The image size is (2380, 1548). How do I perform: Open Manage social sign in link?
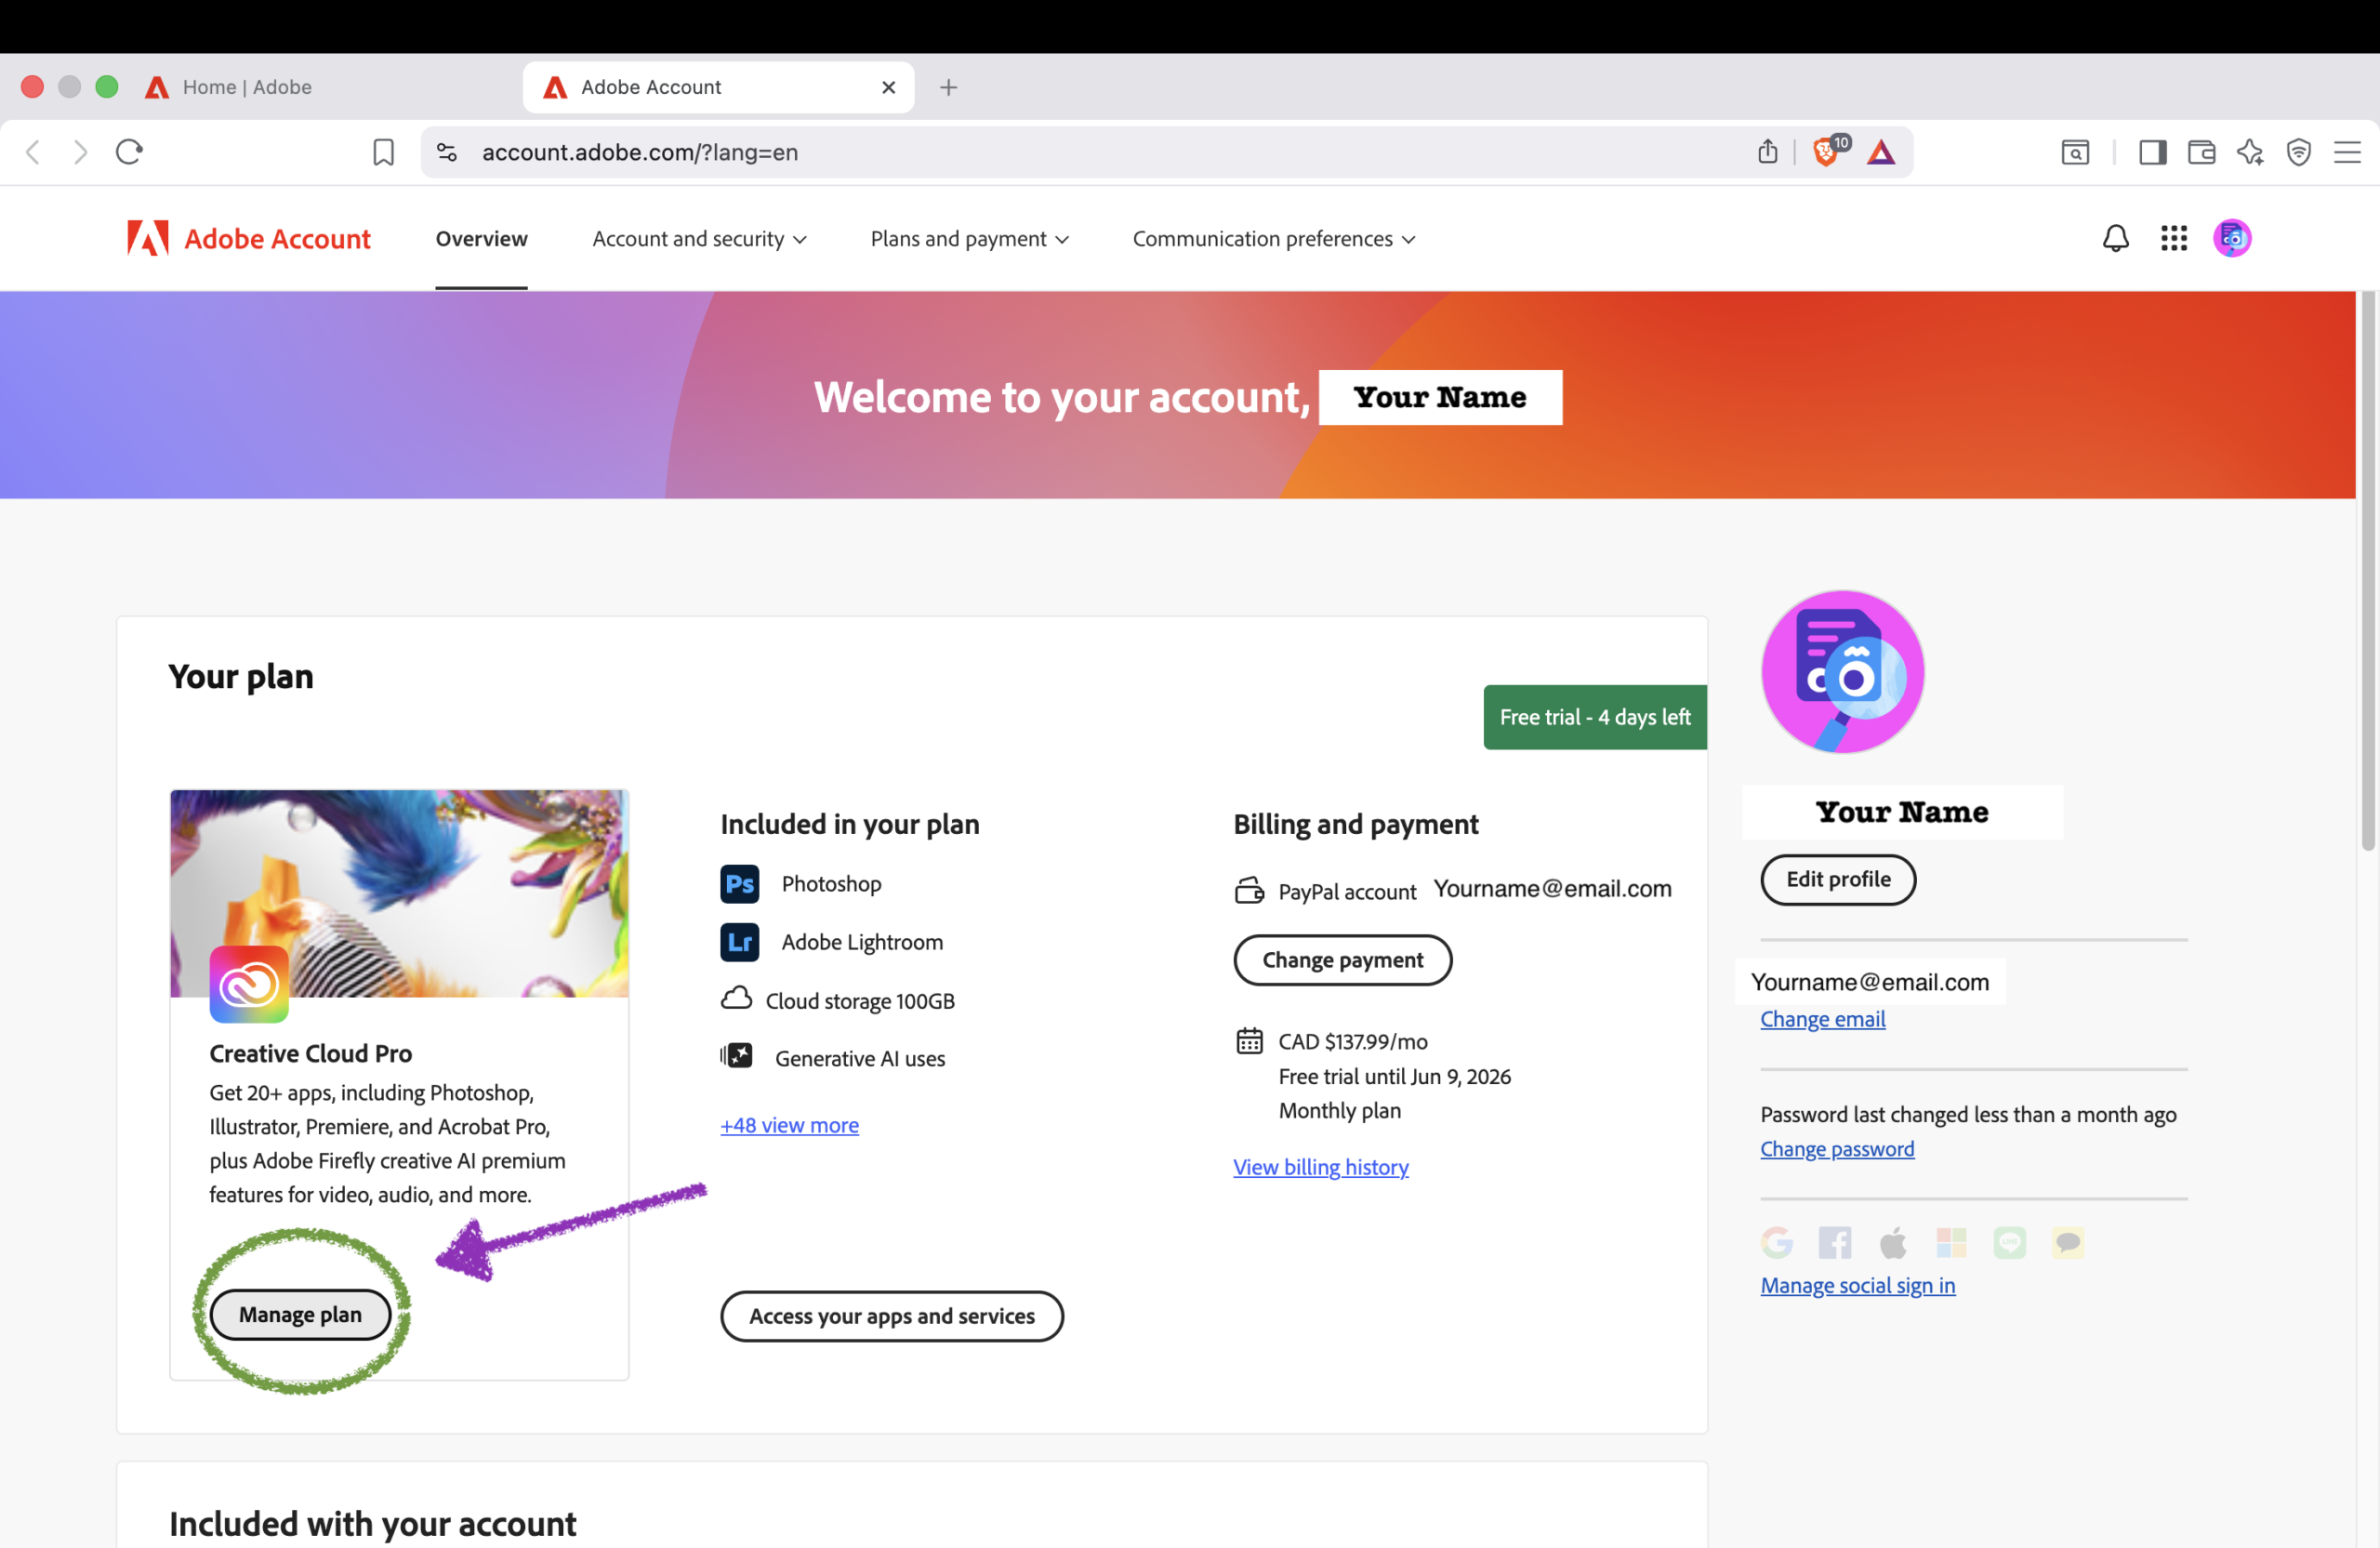tap(1857, 1285)
